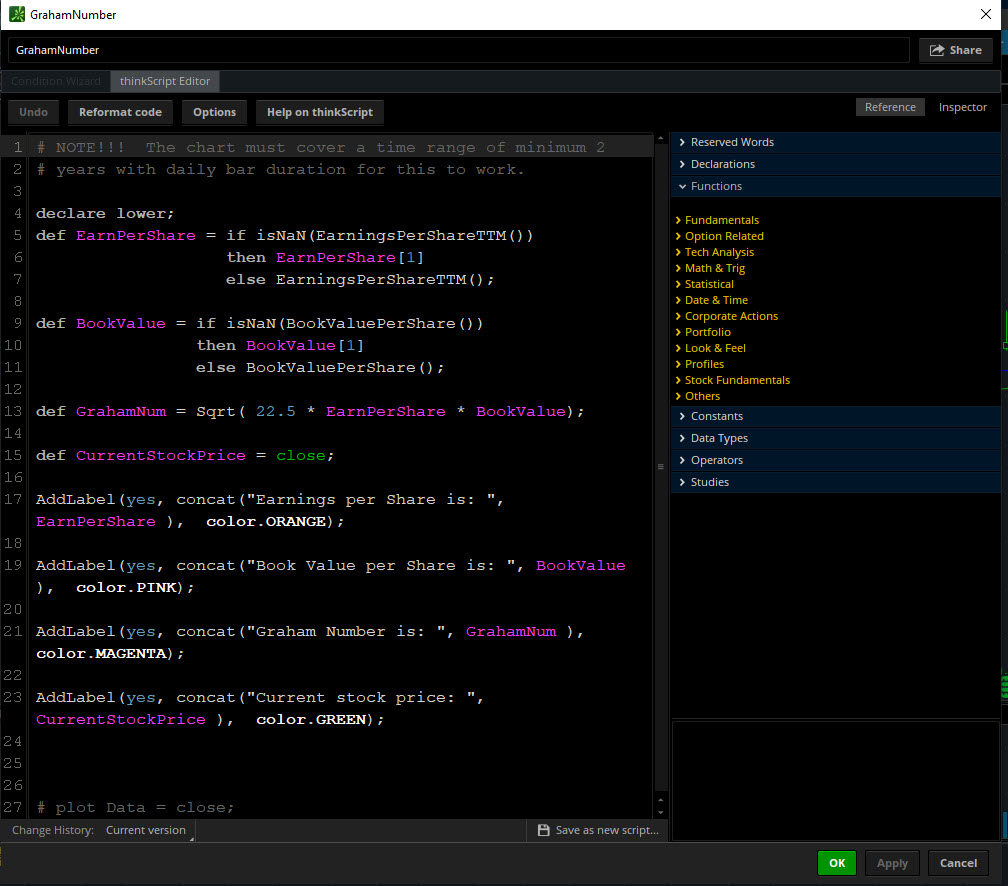Expand the Declarations section
Screen dimensions: 1008x886
[722, 164]
